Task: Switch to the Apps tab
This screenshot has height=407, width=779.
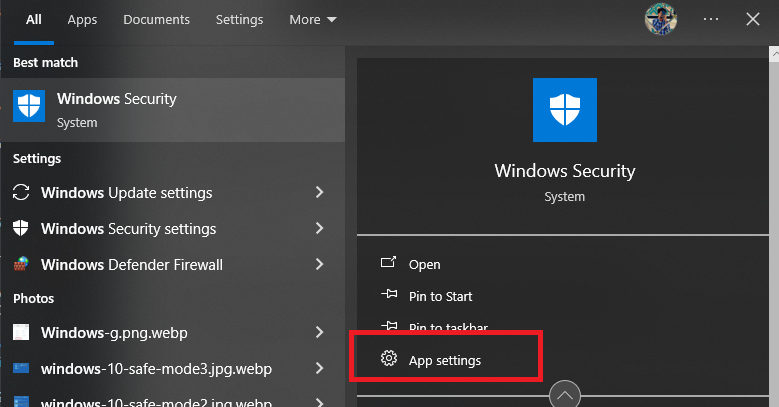Action: 82,20
